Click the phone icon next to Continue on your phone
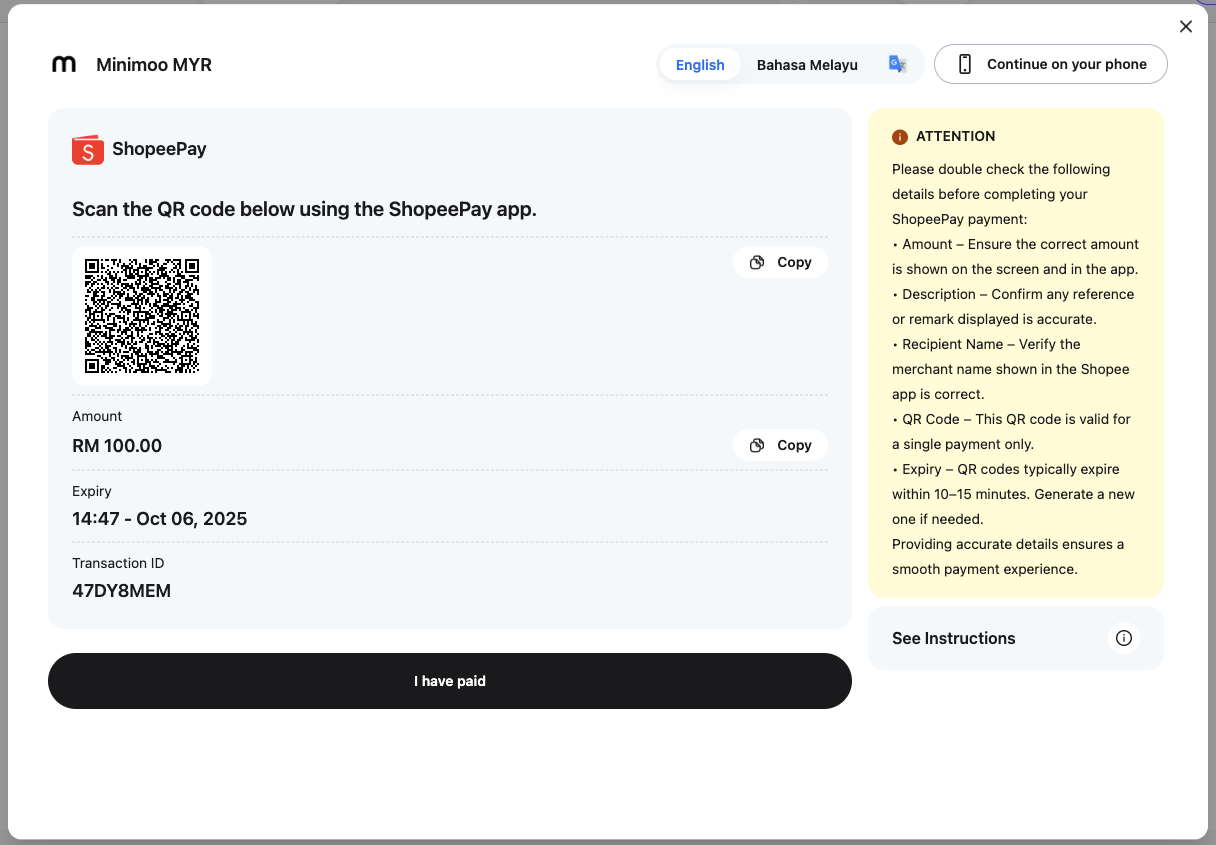 965,63
